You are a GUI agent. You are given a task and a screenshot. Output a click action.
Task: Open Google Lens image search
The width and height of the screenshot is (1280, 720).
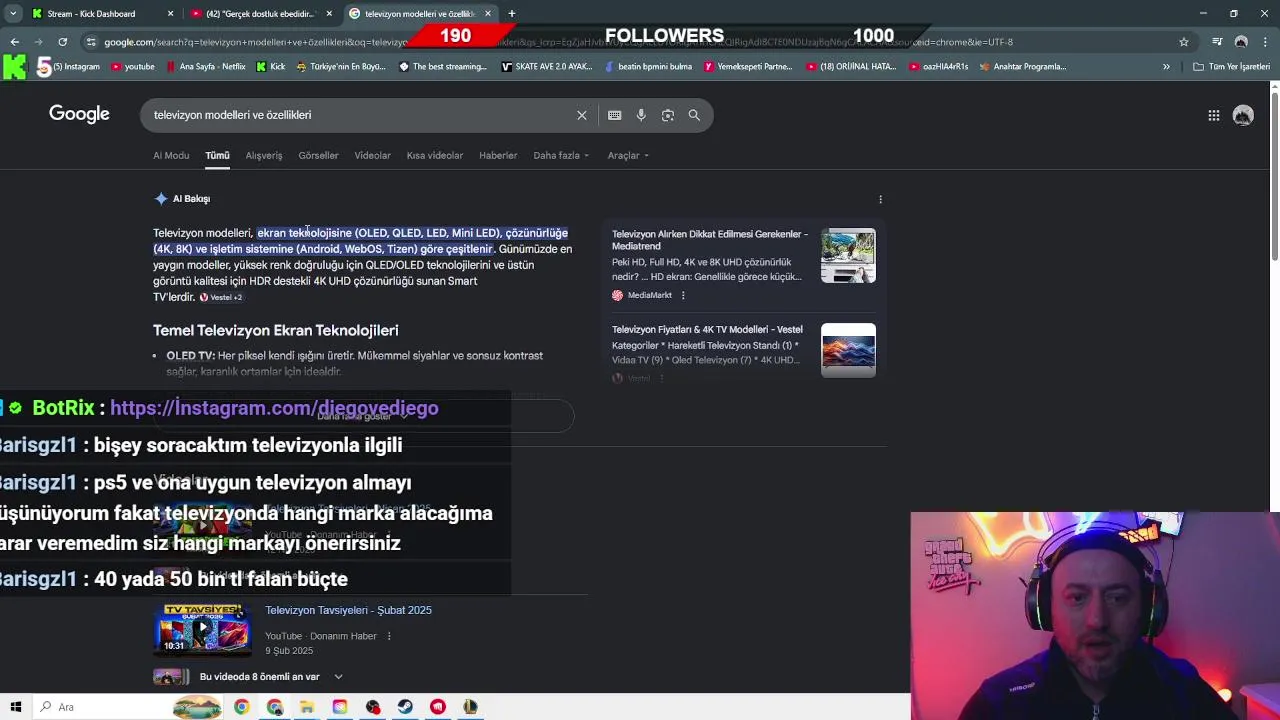coord(668,115)
